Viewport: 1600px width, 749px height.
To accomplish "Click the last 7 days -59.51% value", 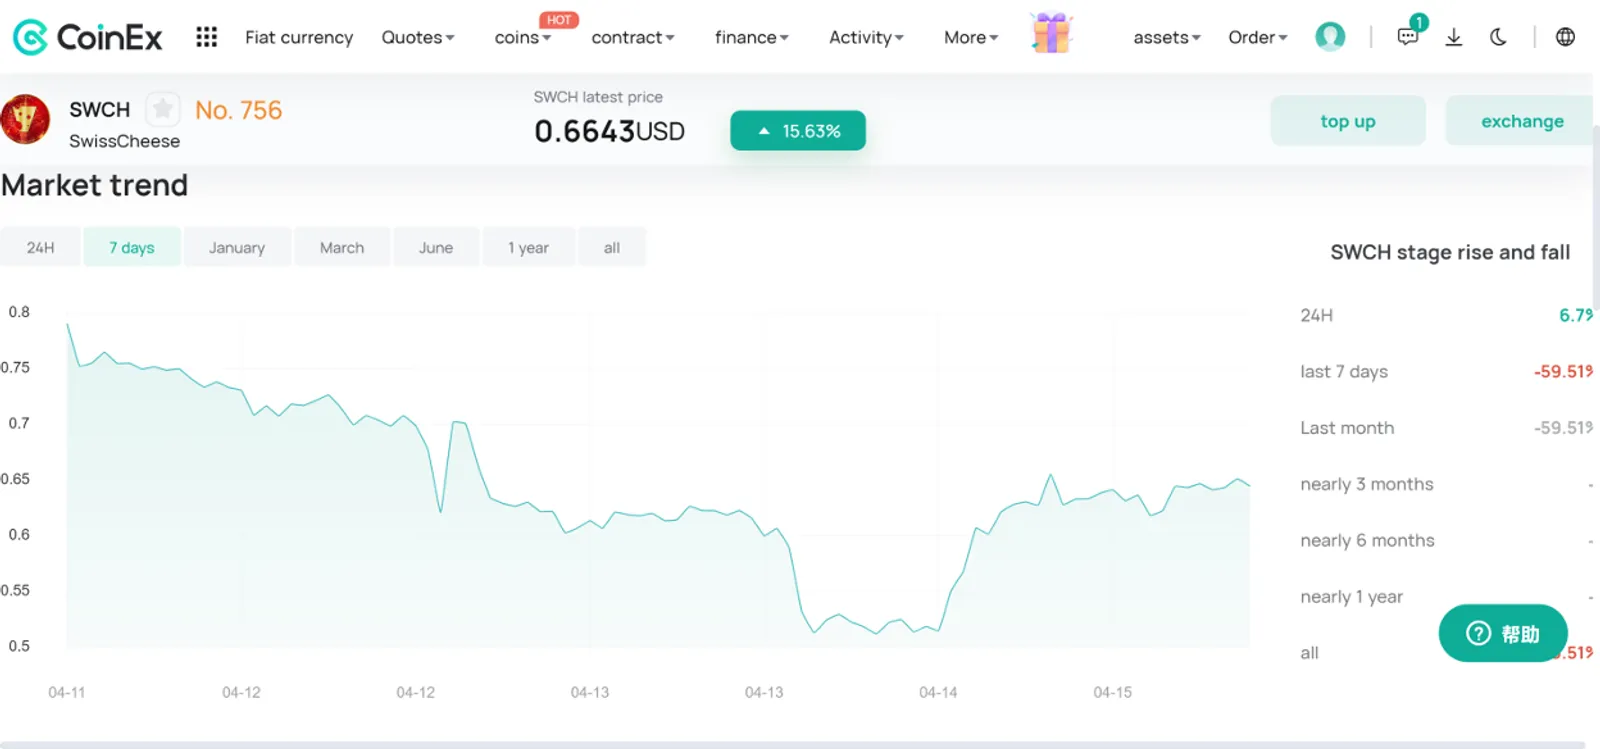I will [1563, 371].
